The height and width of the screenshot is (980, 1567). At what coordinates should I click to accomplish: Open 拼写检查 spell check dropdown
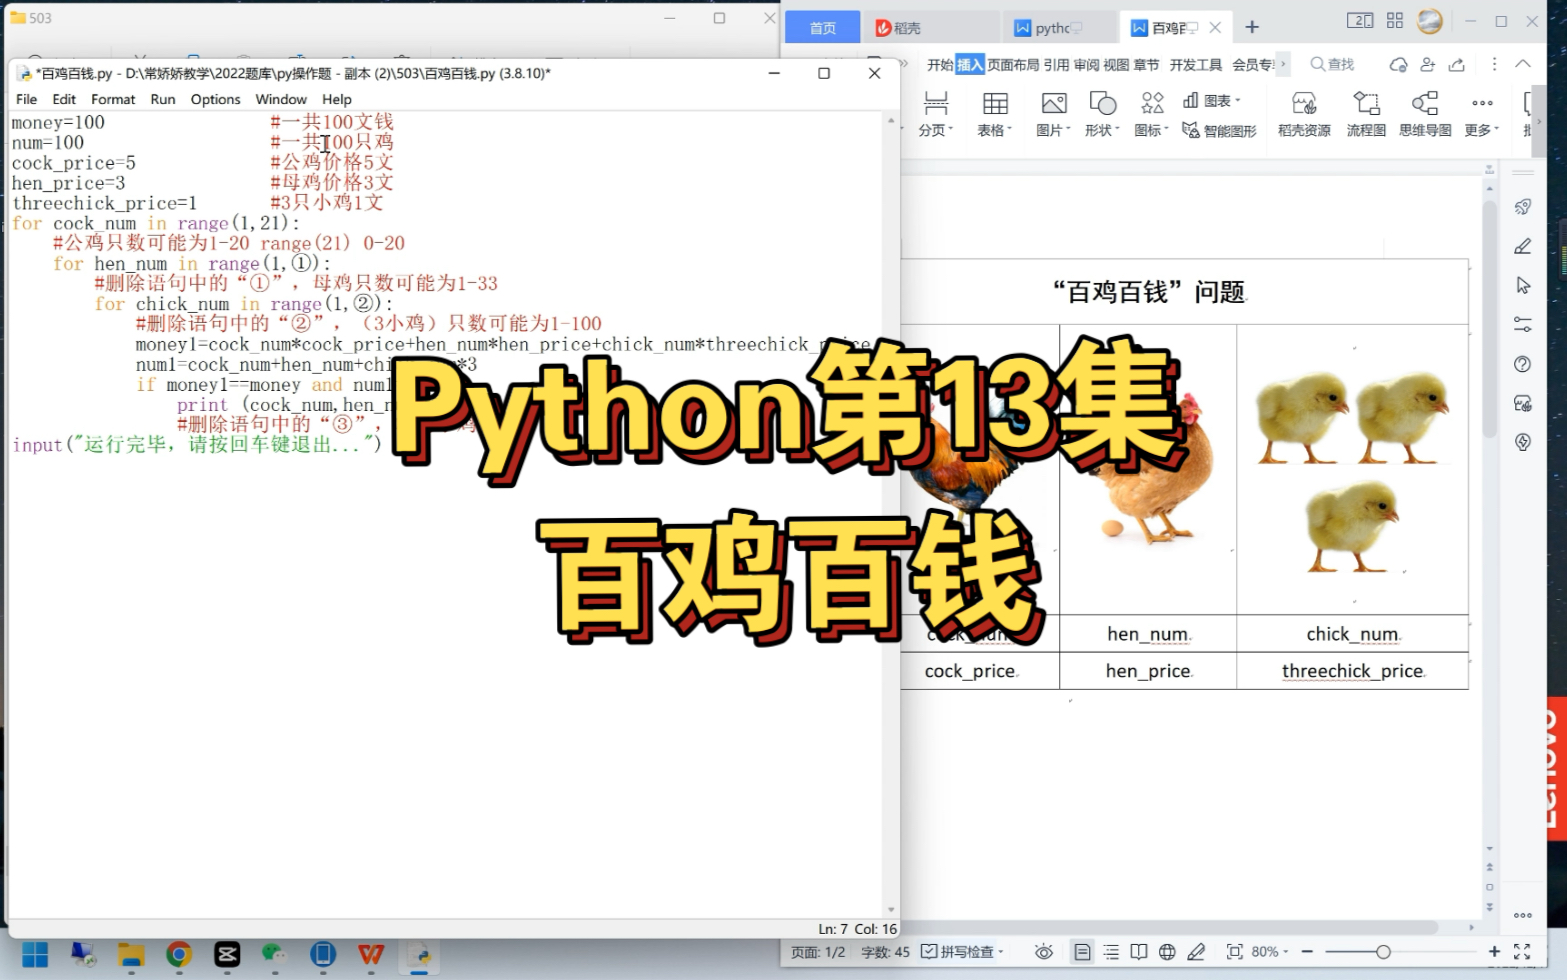pos(962,952)
